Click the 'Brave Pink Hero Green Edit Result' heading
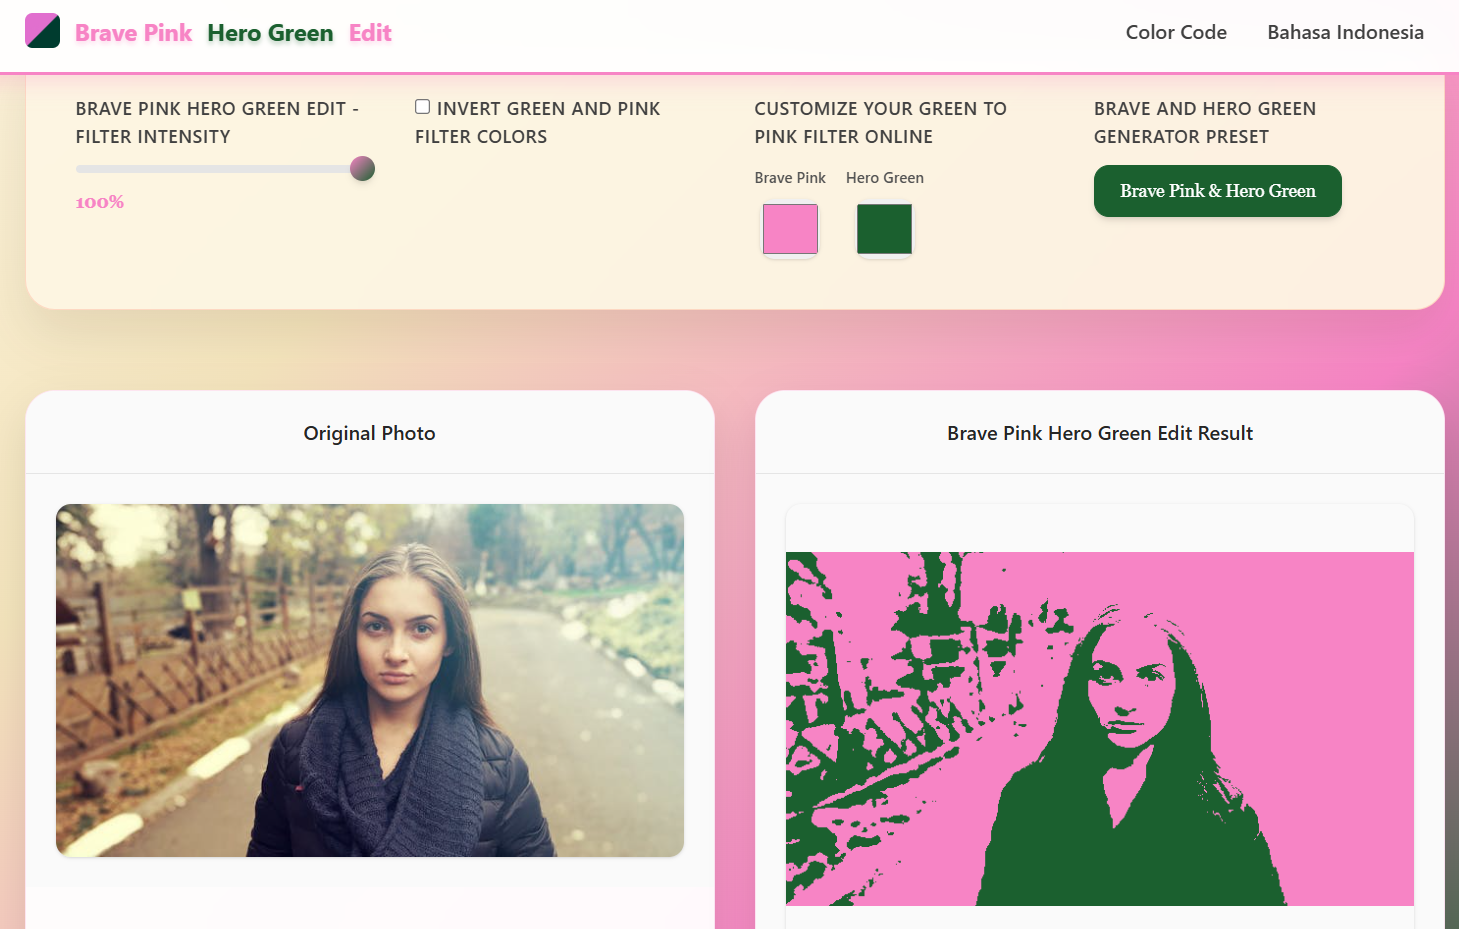 tap(1099, 433)
